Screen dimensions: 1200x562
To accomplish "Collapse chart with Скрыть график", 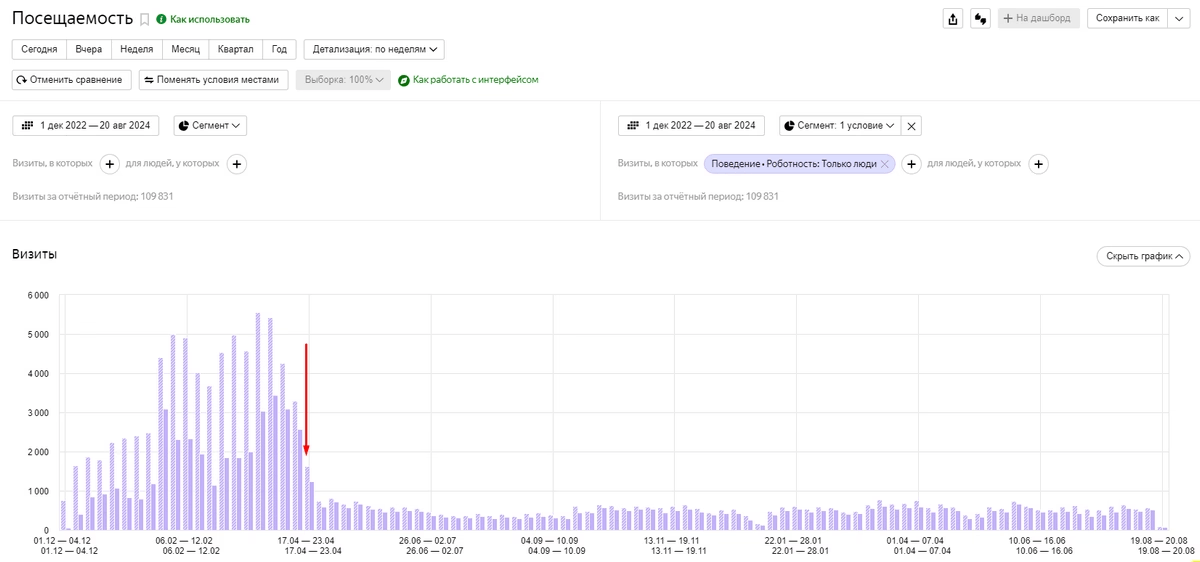I will point(1142,256).
